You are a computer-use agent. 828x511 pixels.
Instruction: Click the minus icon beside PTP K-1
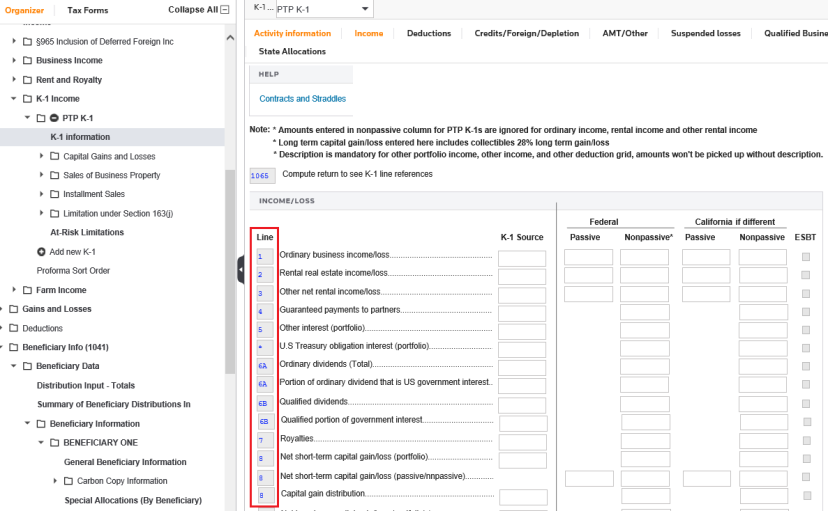[x=54, y=118]
